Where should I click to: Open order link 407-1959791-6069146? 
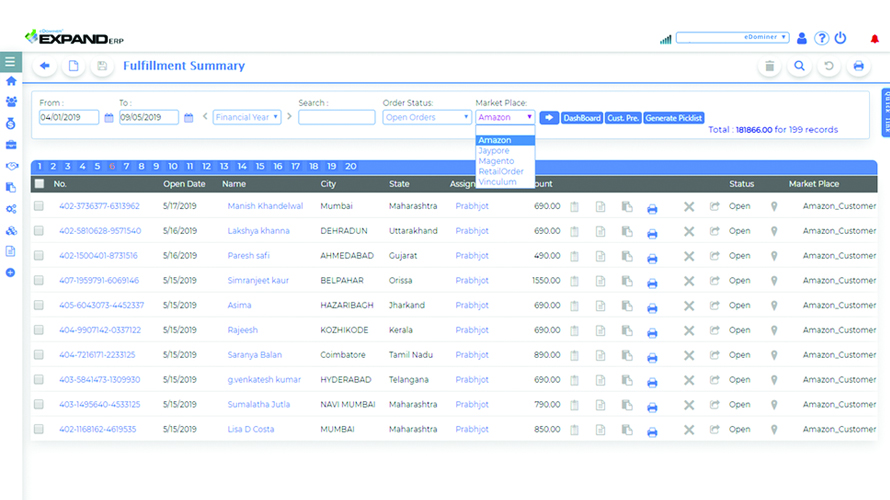pos(99,281)
